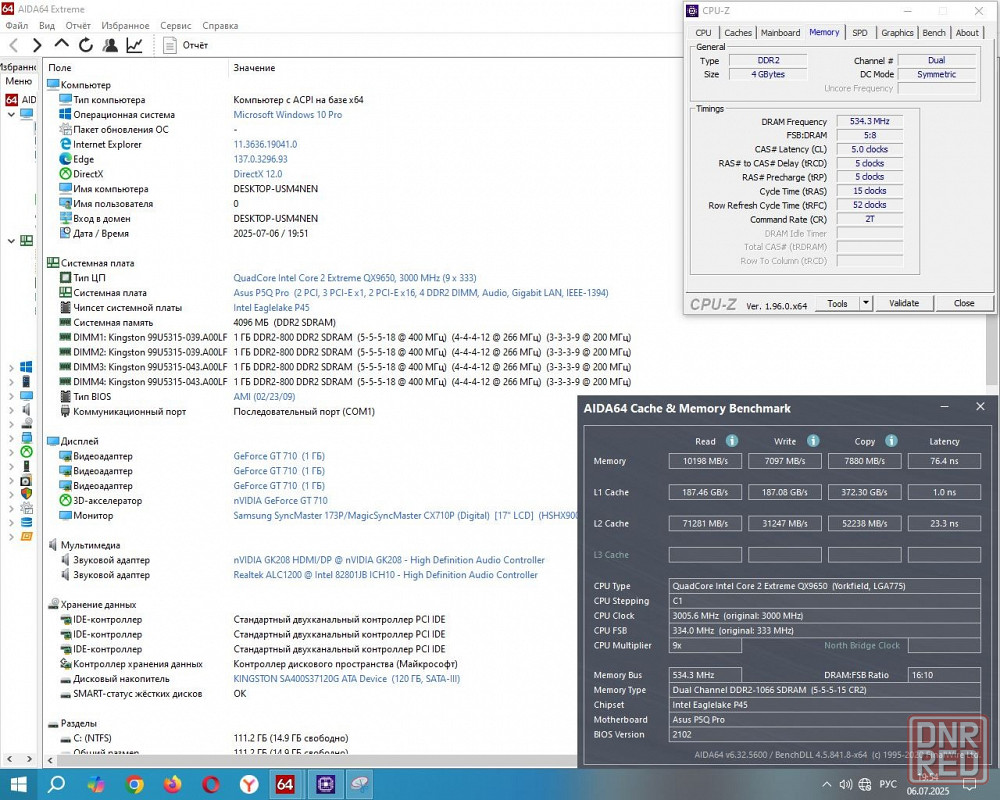
Task: Click the Tools button in CPU-Z
Action: pos(837,304)
